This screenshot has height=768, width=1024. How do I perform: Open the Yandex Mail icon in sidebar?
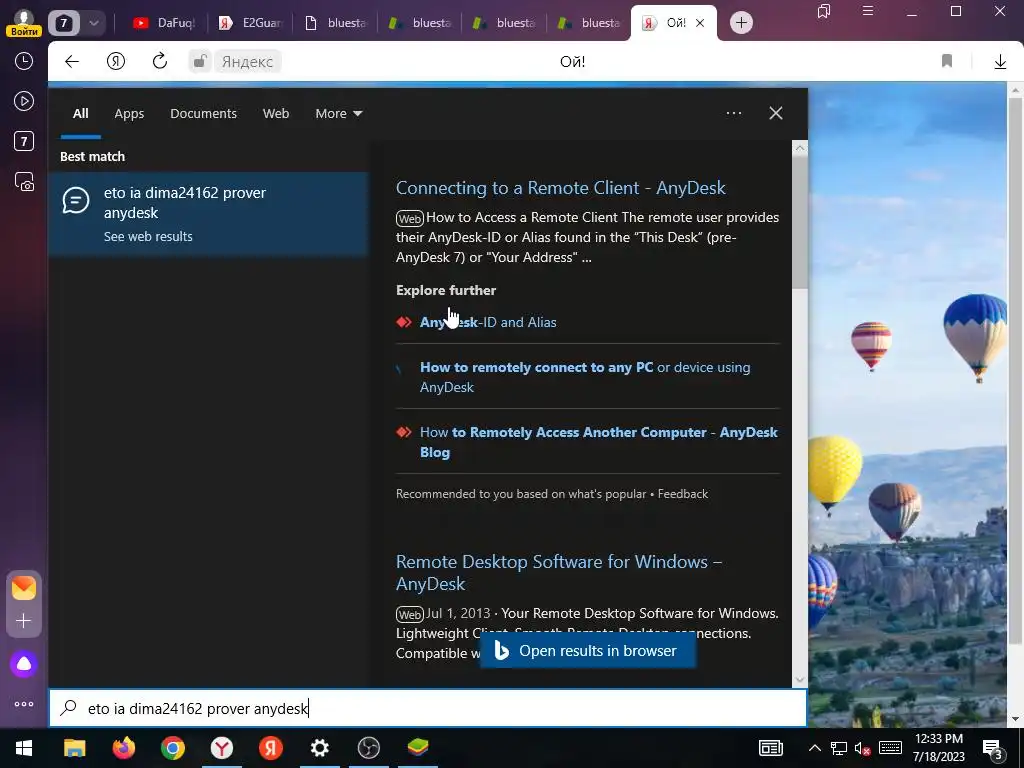[x=24, y=588]
